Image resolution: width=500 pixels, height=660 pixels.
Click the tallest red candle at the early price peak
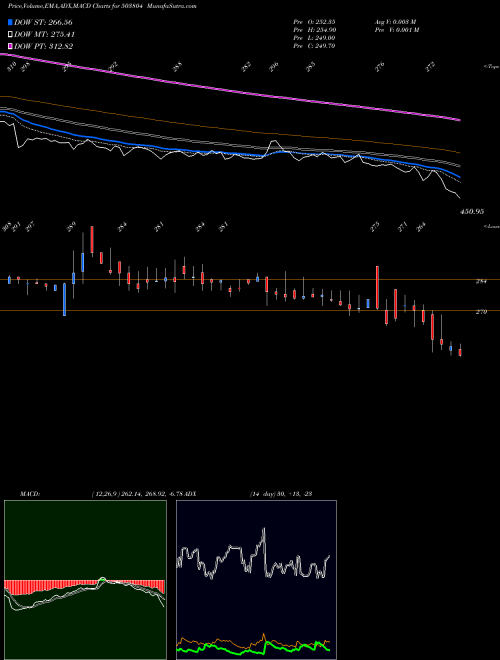tap(92, 240)
